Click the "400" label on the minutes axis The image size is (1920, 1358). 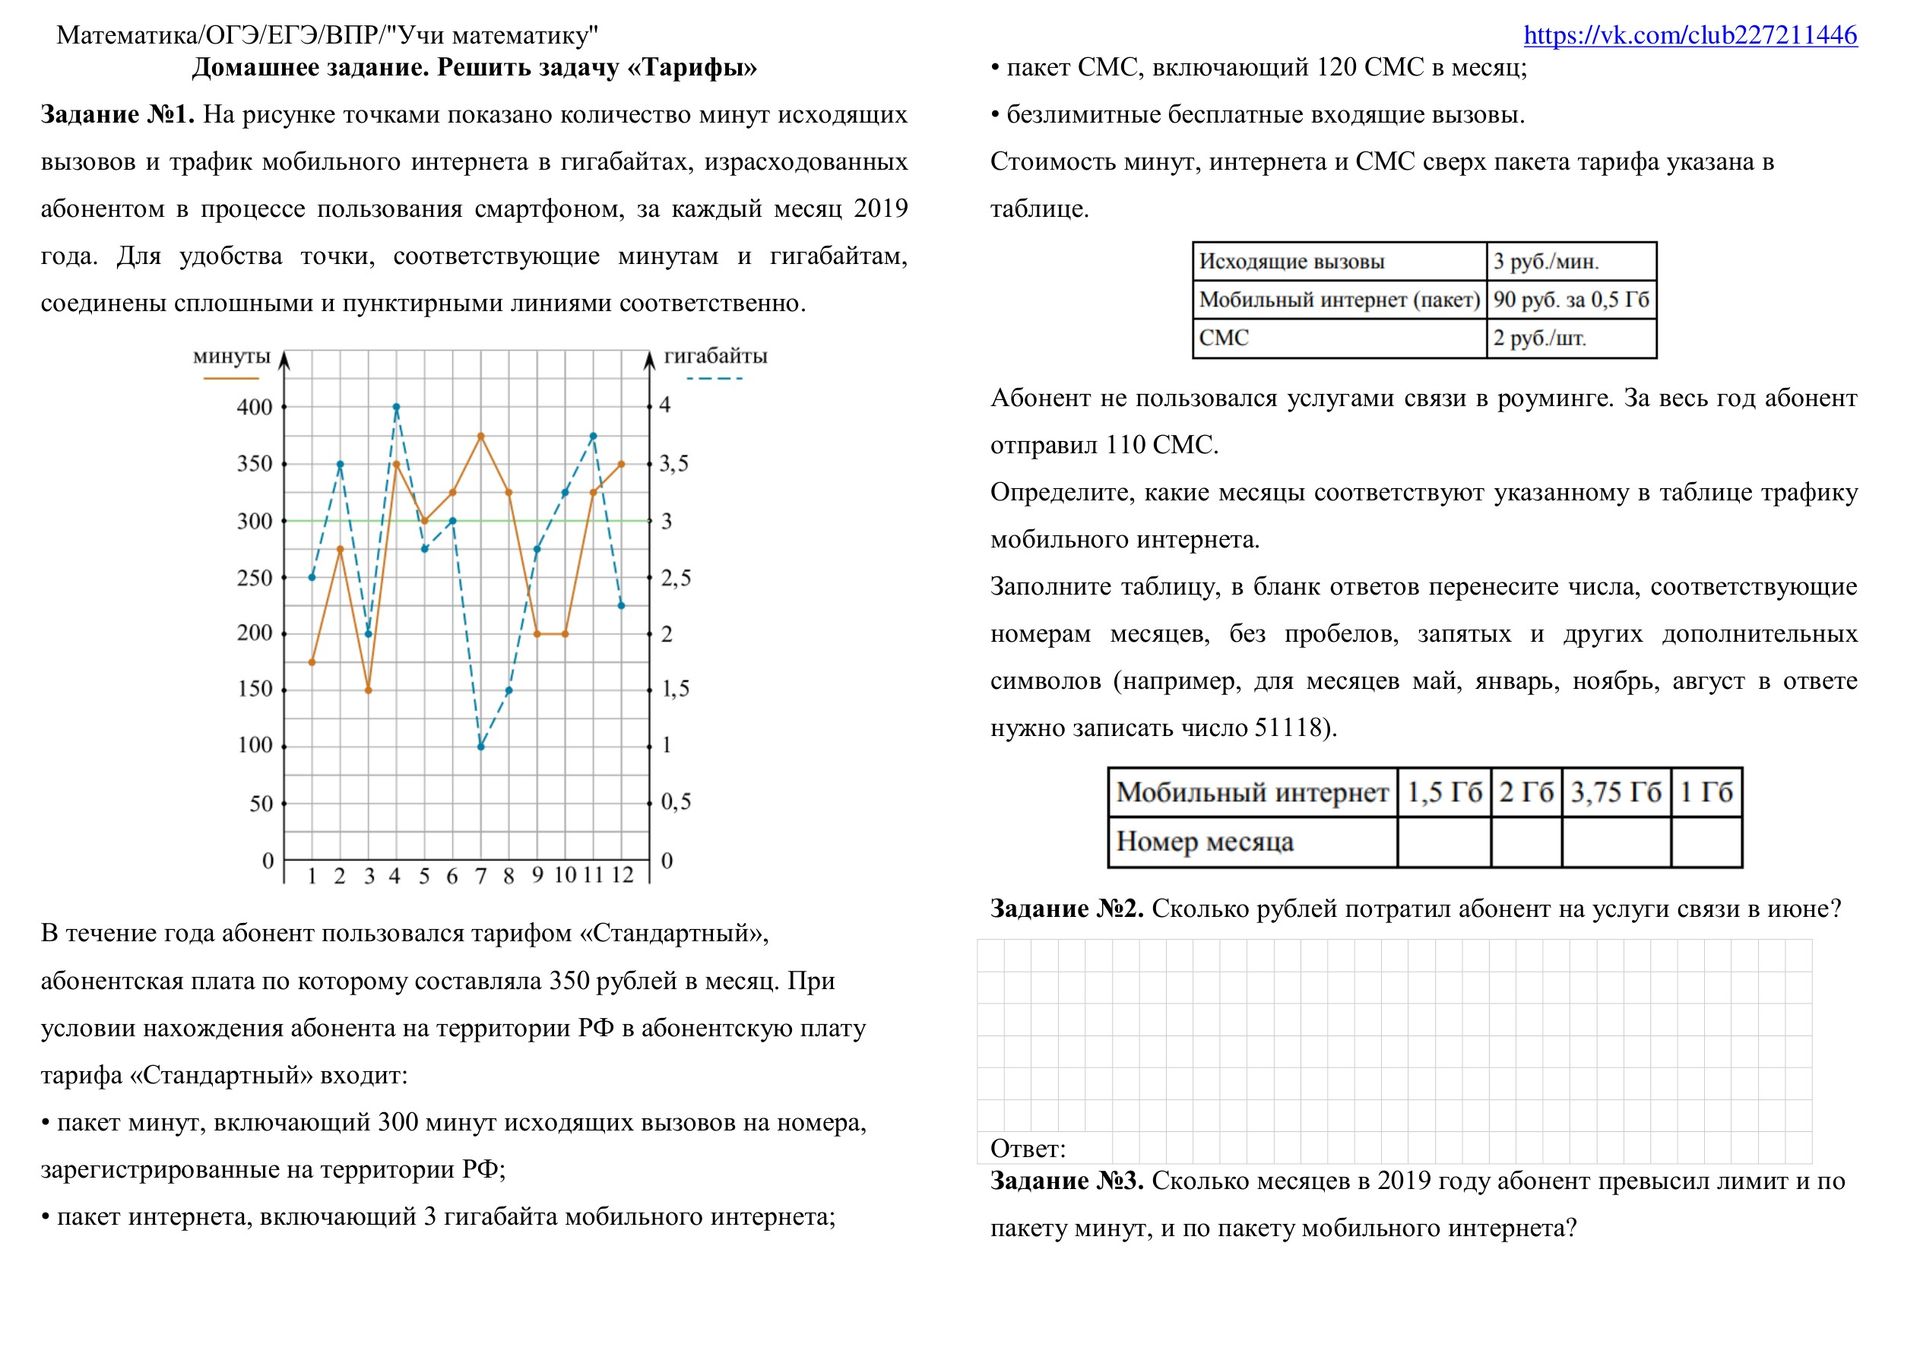point(254,407)
